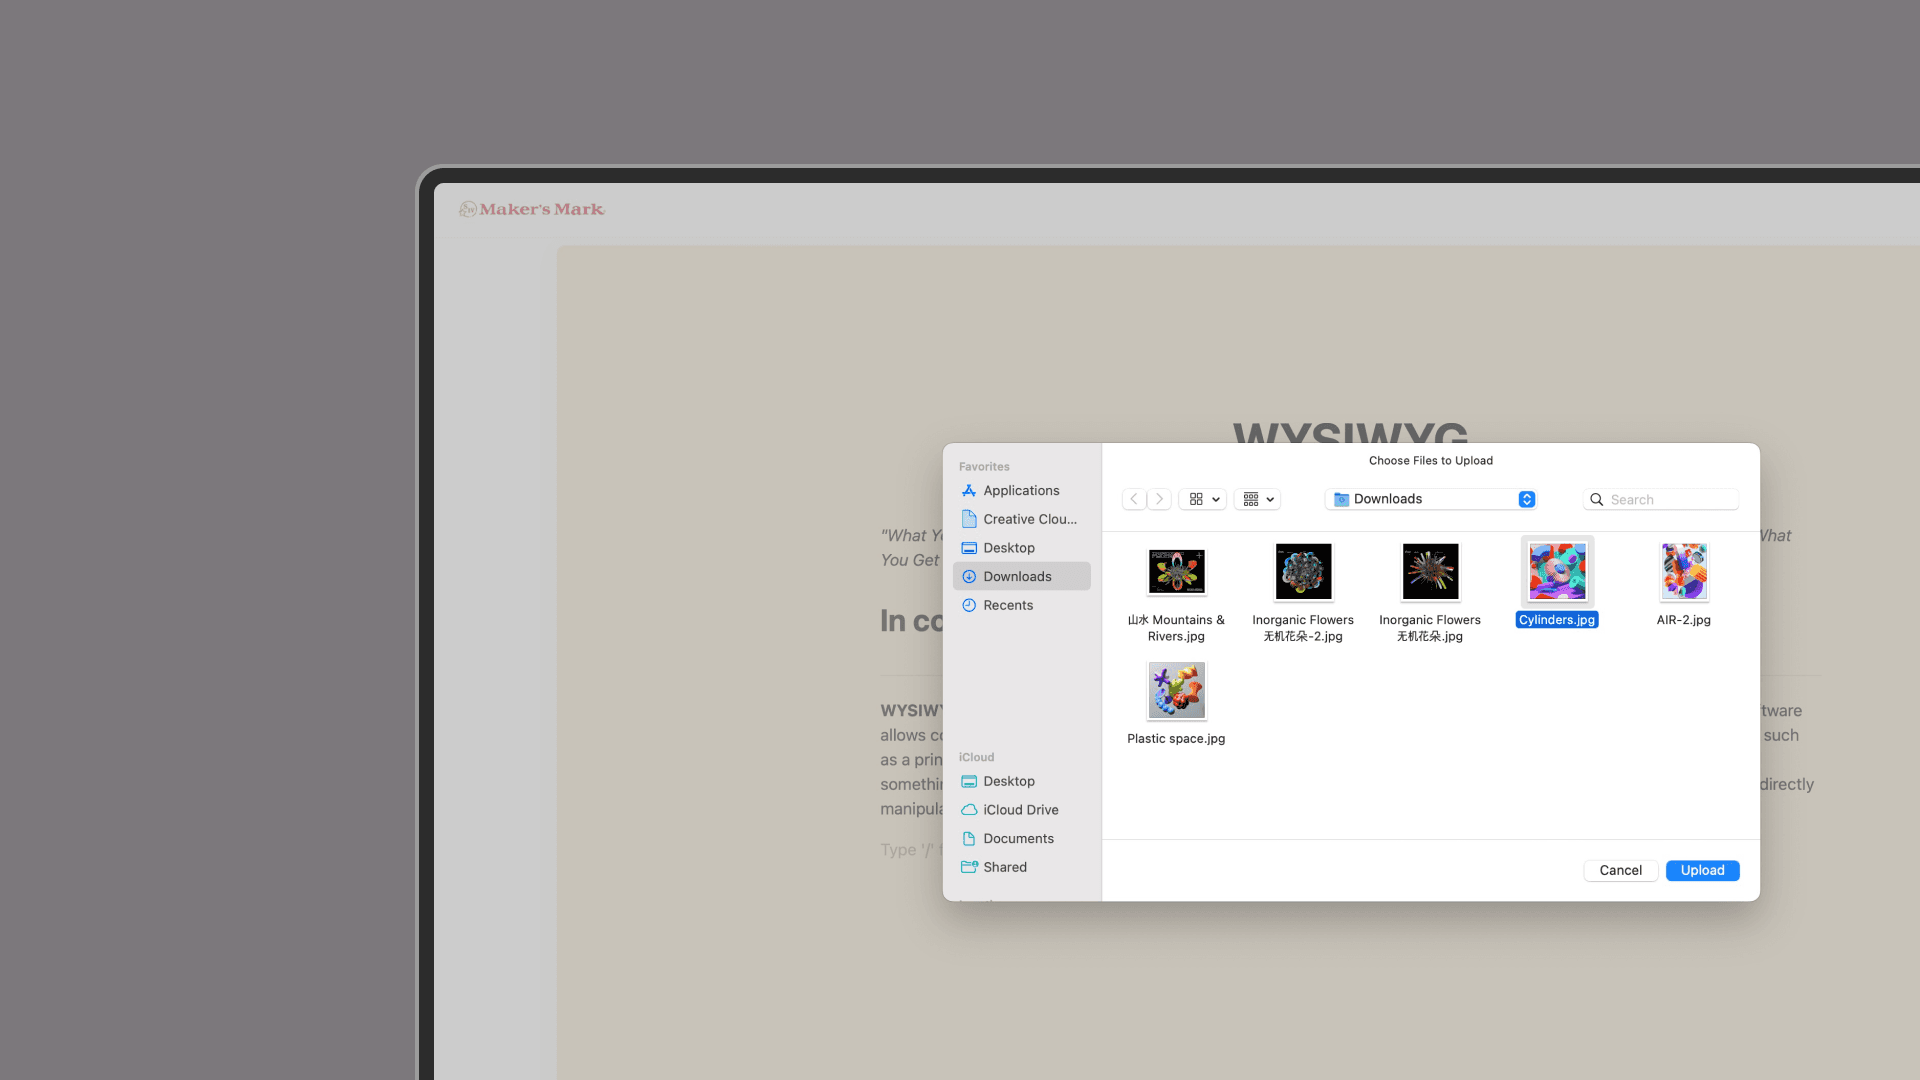This screenshot has height=1080, width=1920.
Task: Open icon view options dropdown
Action: (1203, 499)
